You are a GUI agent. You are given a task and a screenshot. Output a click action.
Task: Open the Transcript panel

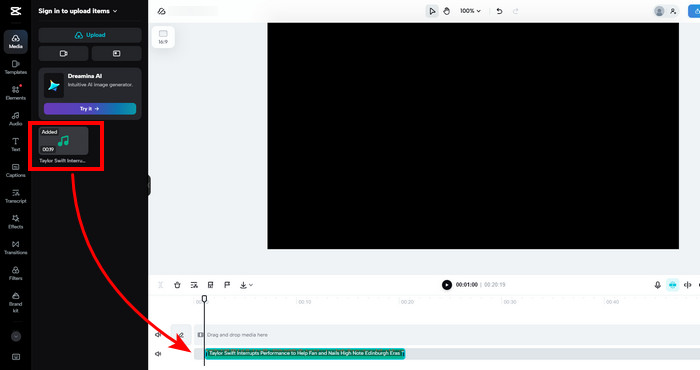(16, 196)
